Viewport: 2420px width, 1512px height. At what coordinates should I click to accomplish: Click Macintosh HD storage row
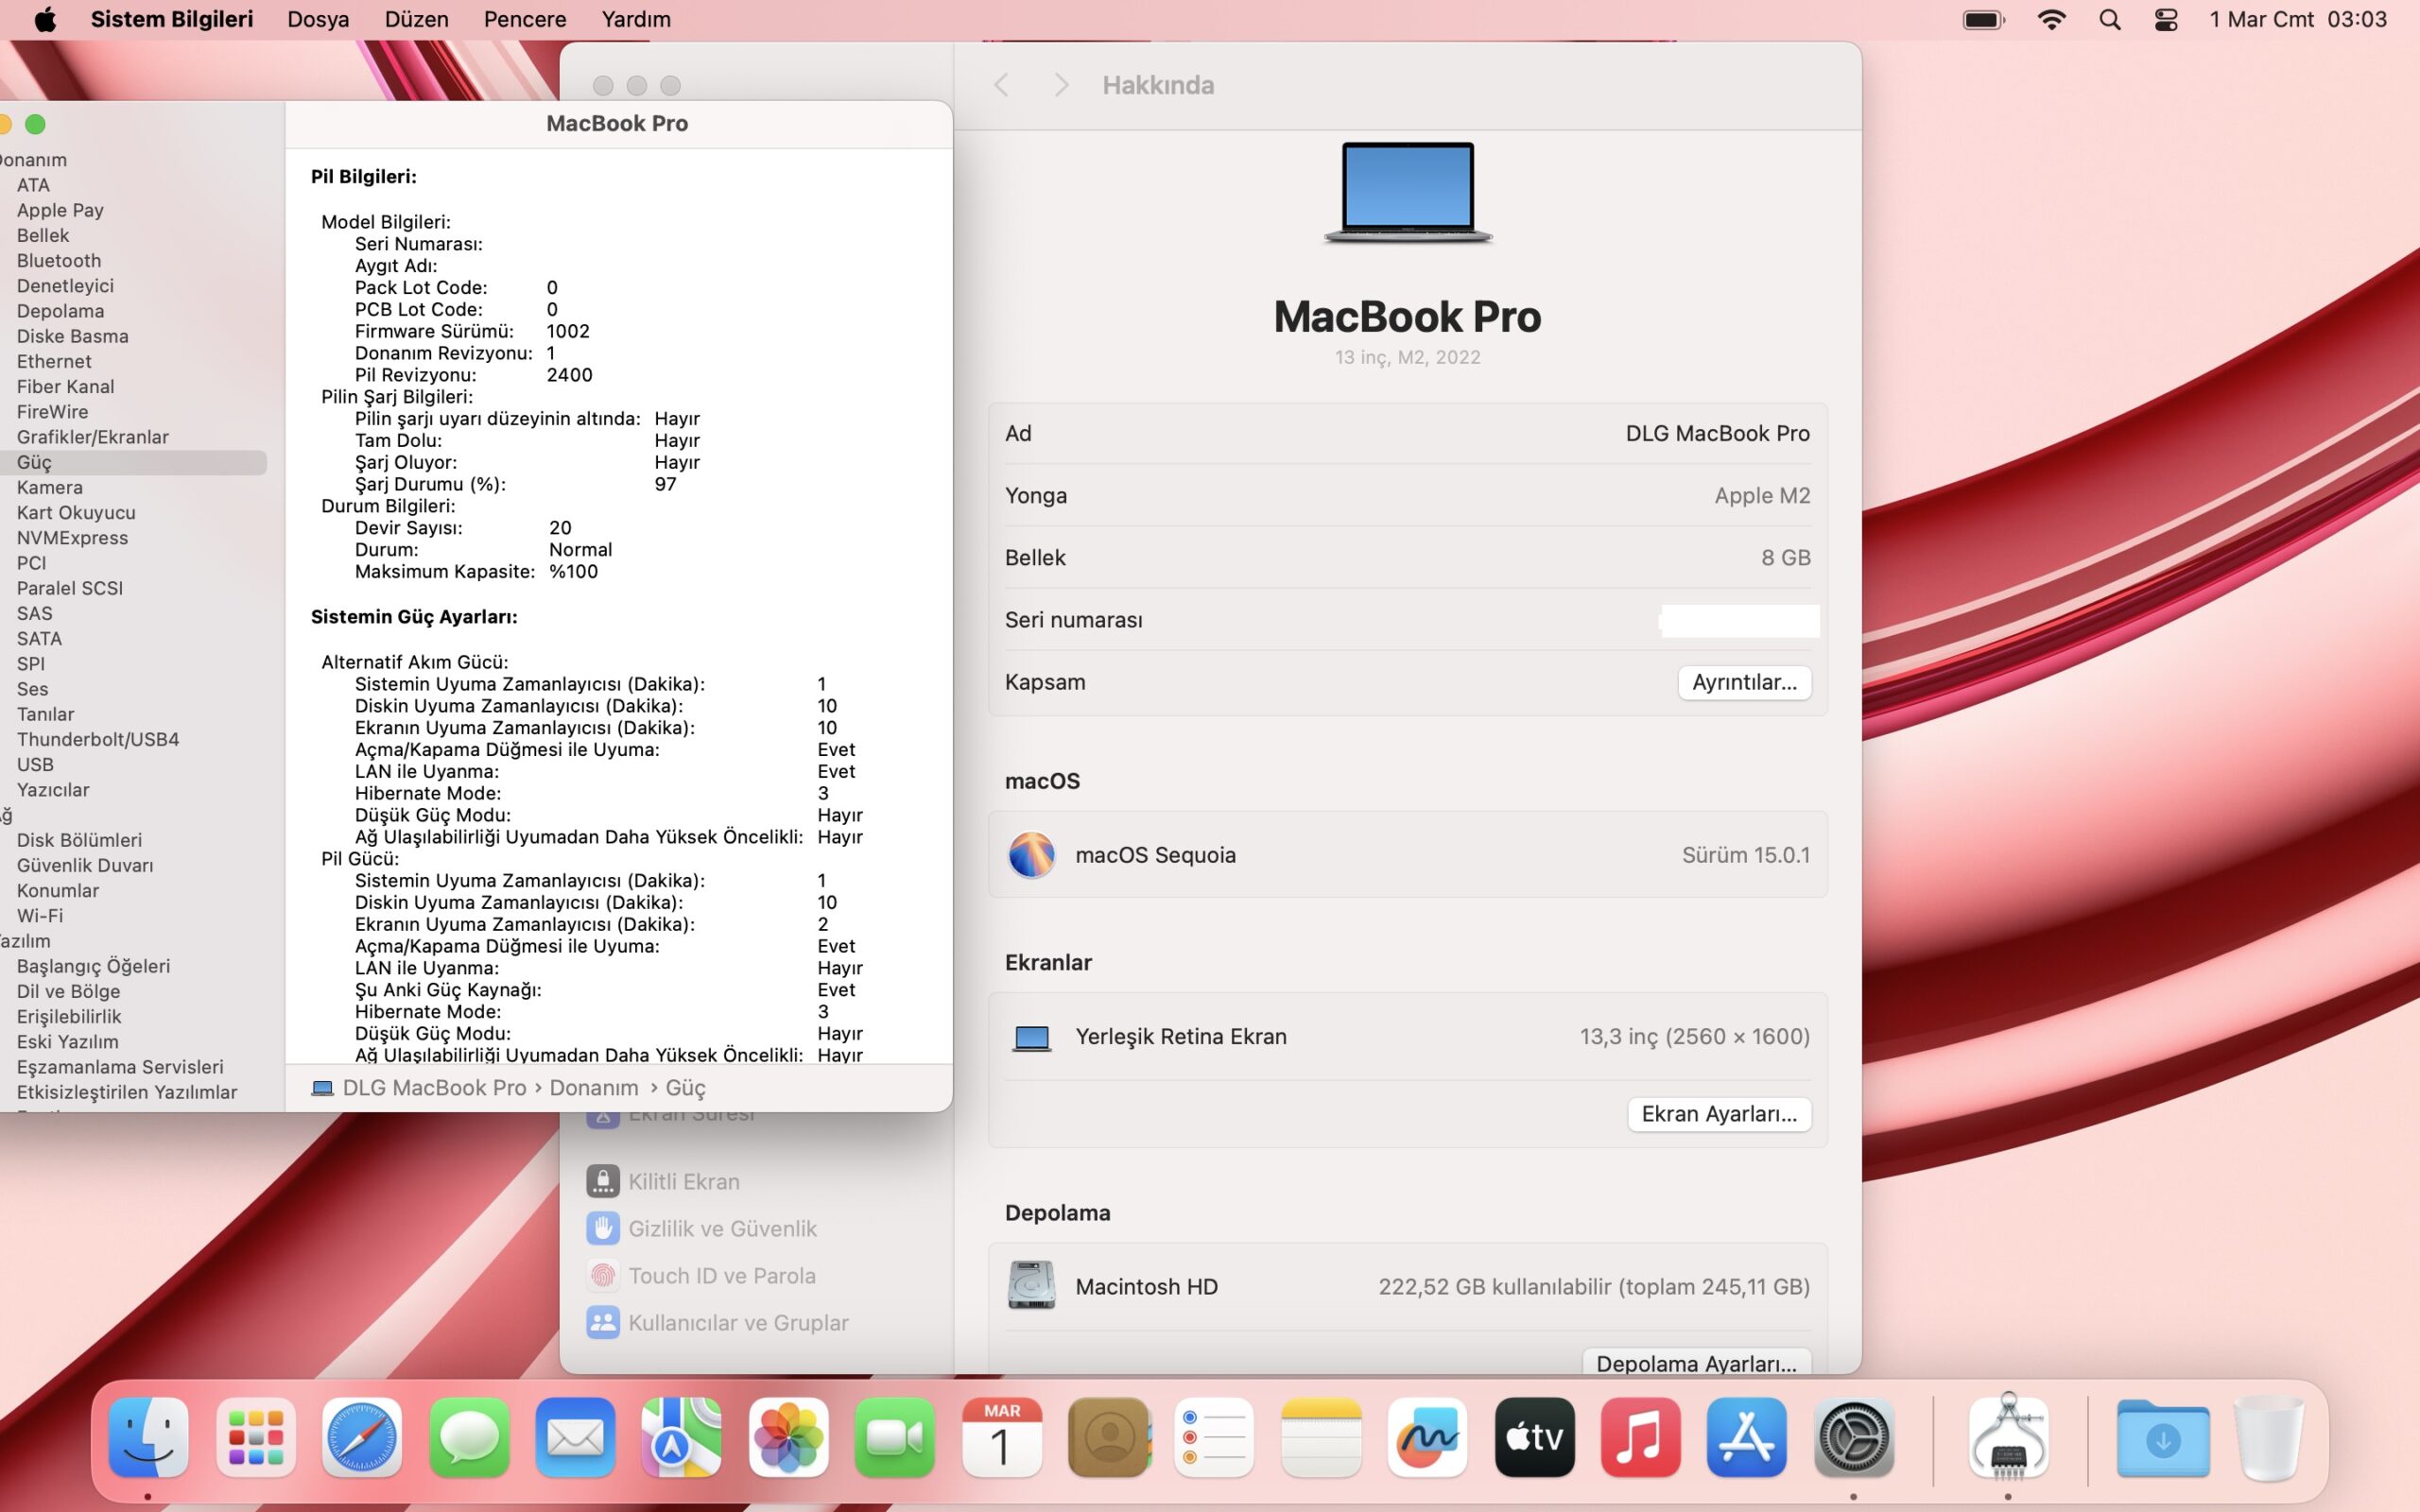pos(1407,1286)
